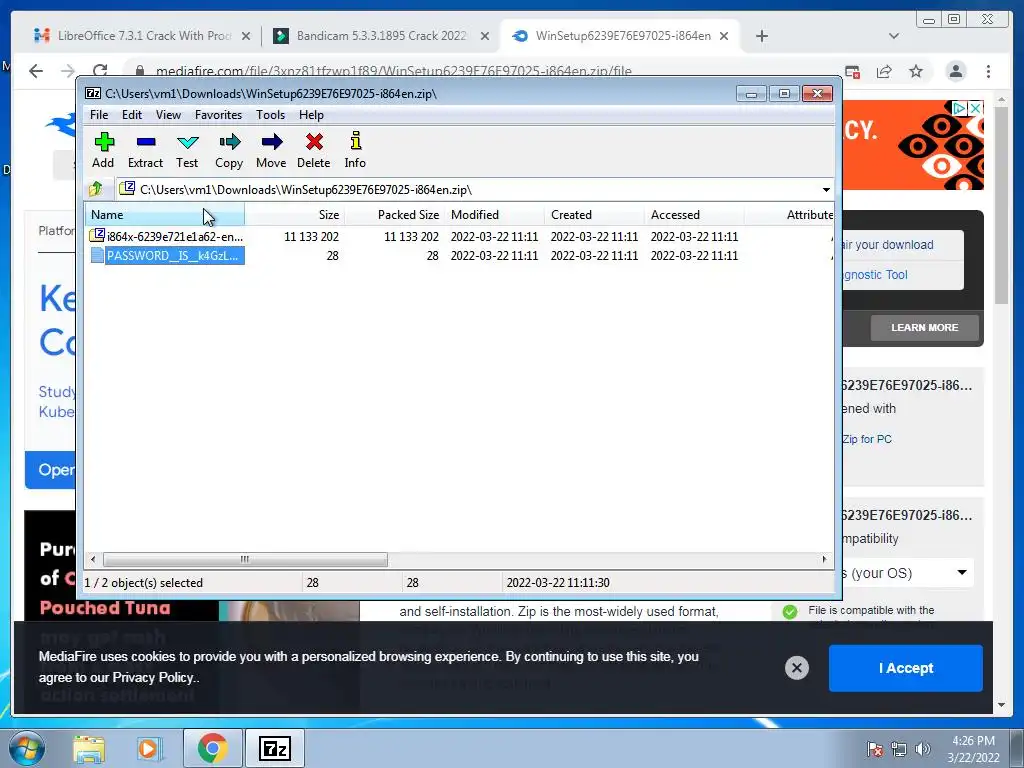The width and height of the screenshot is (1024, 768).
Task: Click the Zip for PC link
Action: tap(867, 439)
